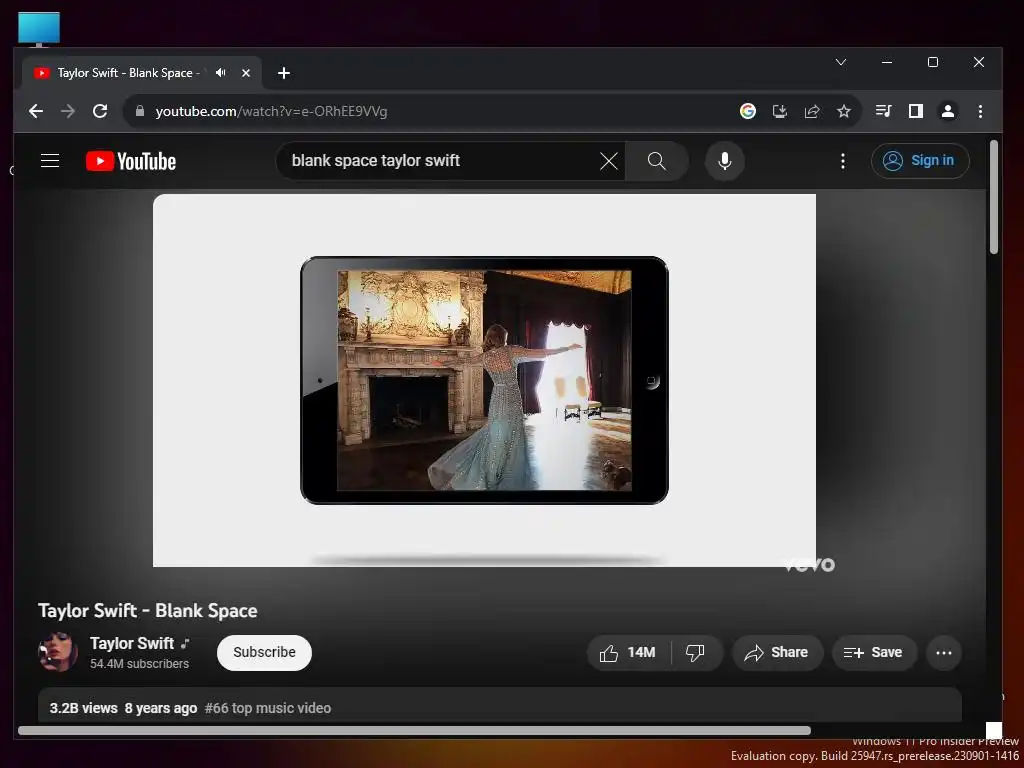Reload the YouTube page
The height and width of the screenshot is (768, 1024).
tap(100, 111)
